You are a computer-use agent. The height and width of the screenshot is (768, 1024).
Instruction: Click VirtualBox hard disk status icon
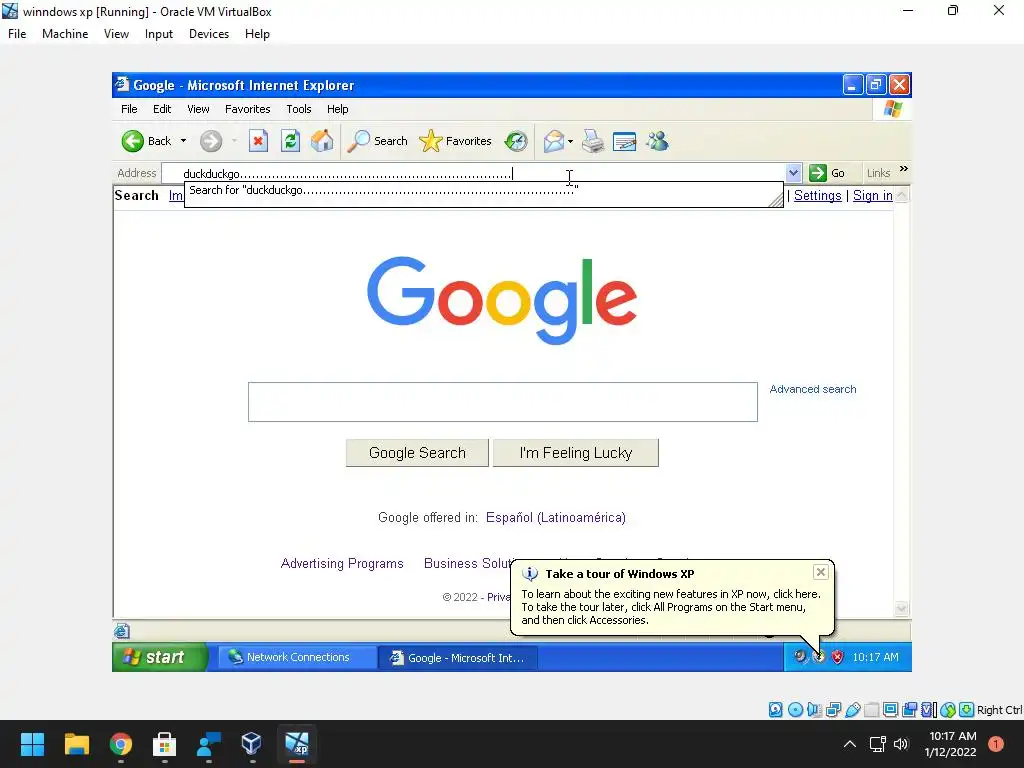(x=776, y=710)
